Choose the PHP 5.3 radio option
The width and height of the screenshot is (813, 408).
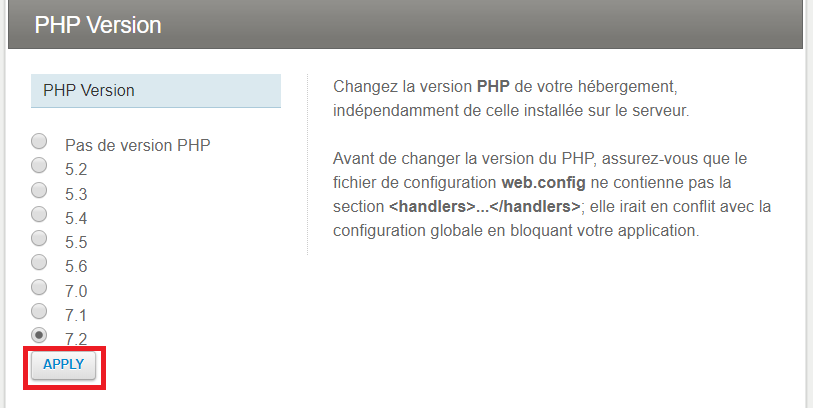click(x=39, y=189)
